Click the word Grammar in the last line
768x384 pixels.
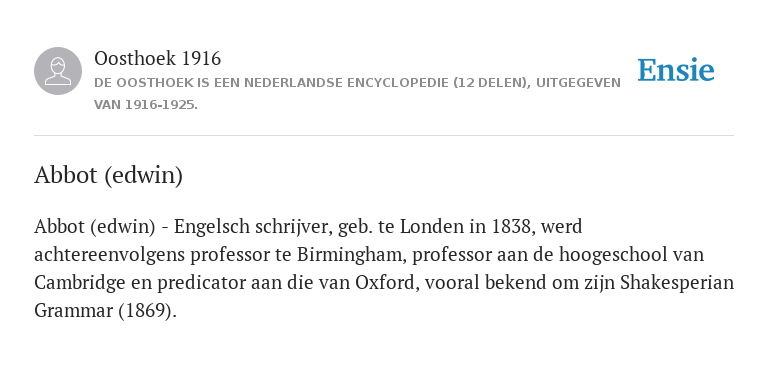click(x=73, y=311)
